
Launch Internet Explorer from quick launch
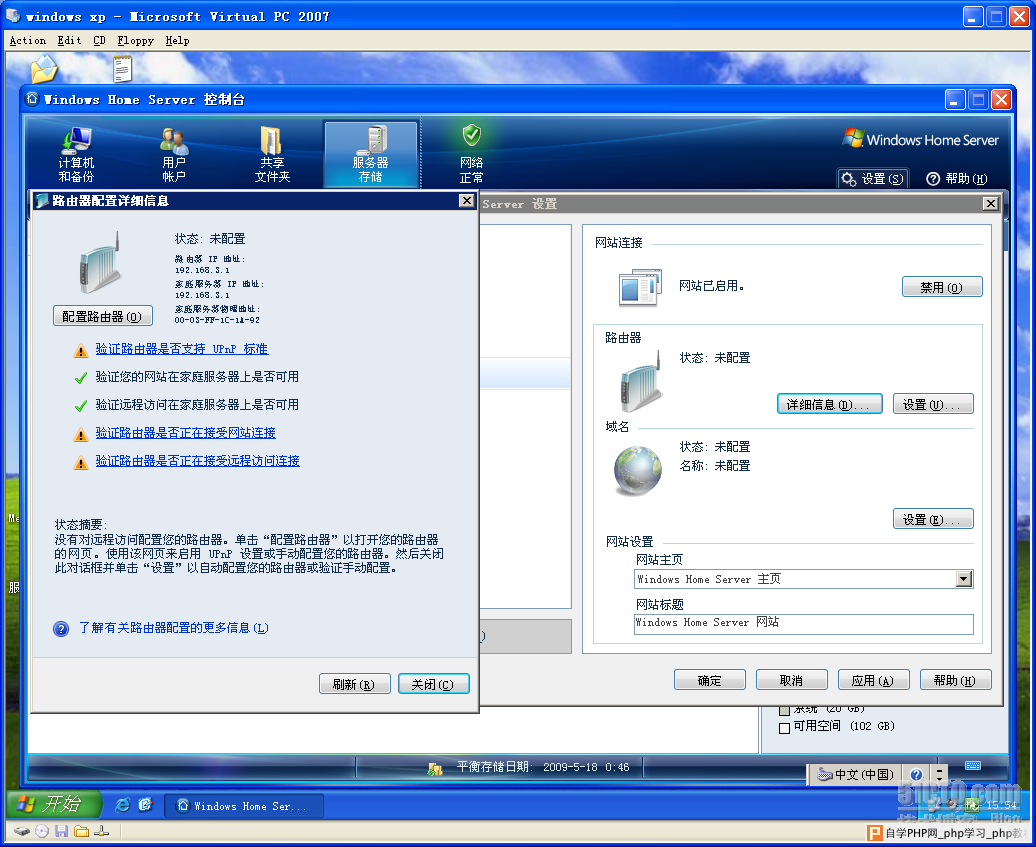(x=122, y=805)
